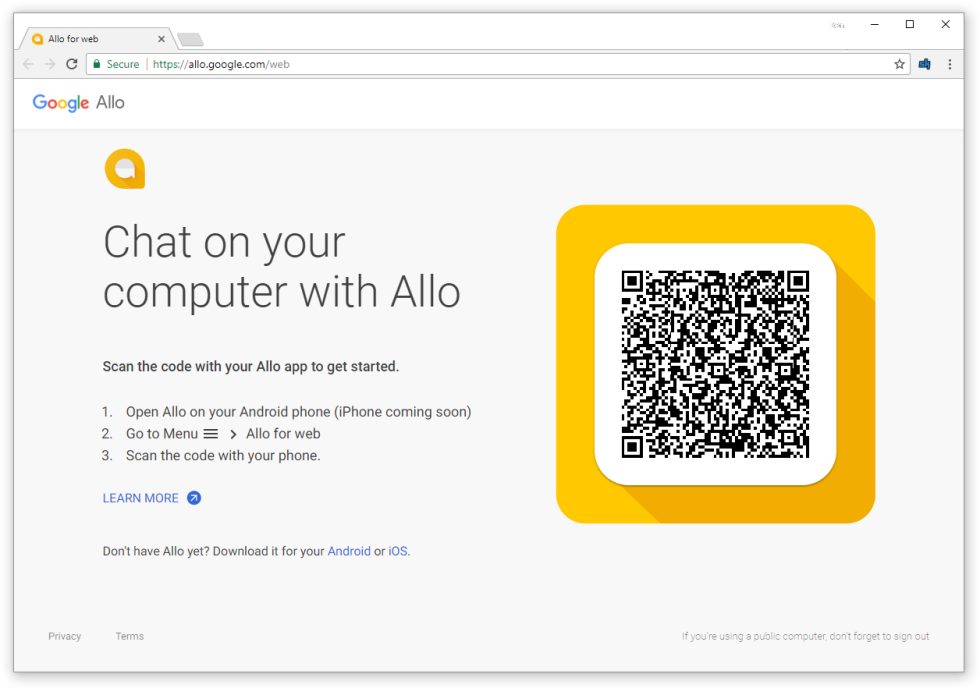The image size is (980, 688).
Task: Reload the Allo web page
Action: [72, 64]
